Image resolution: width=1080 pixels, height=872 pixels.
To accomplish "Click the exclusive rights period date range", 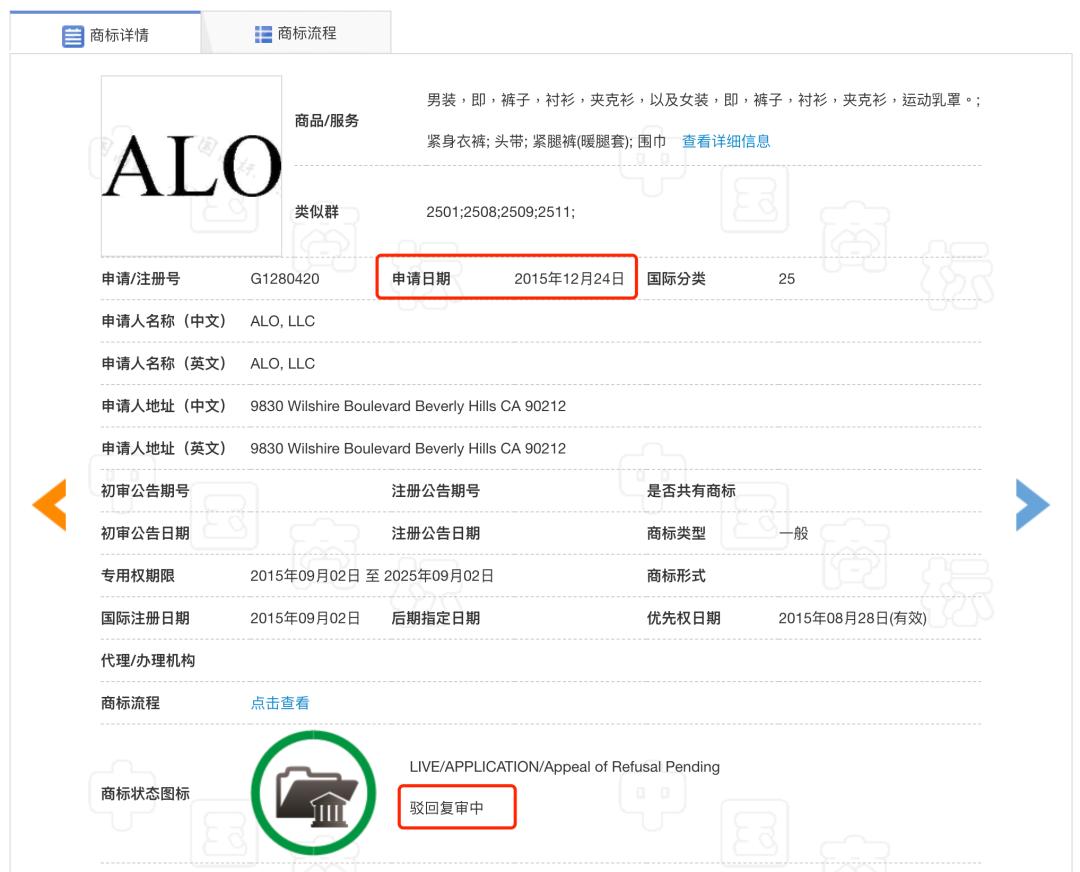I will coord(372,575).
